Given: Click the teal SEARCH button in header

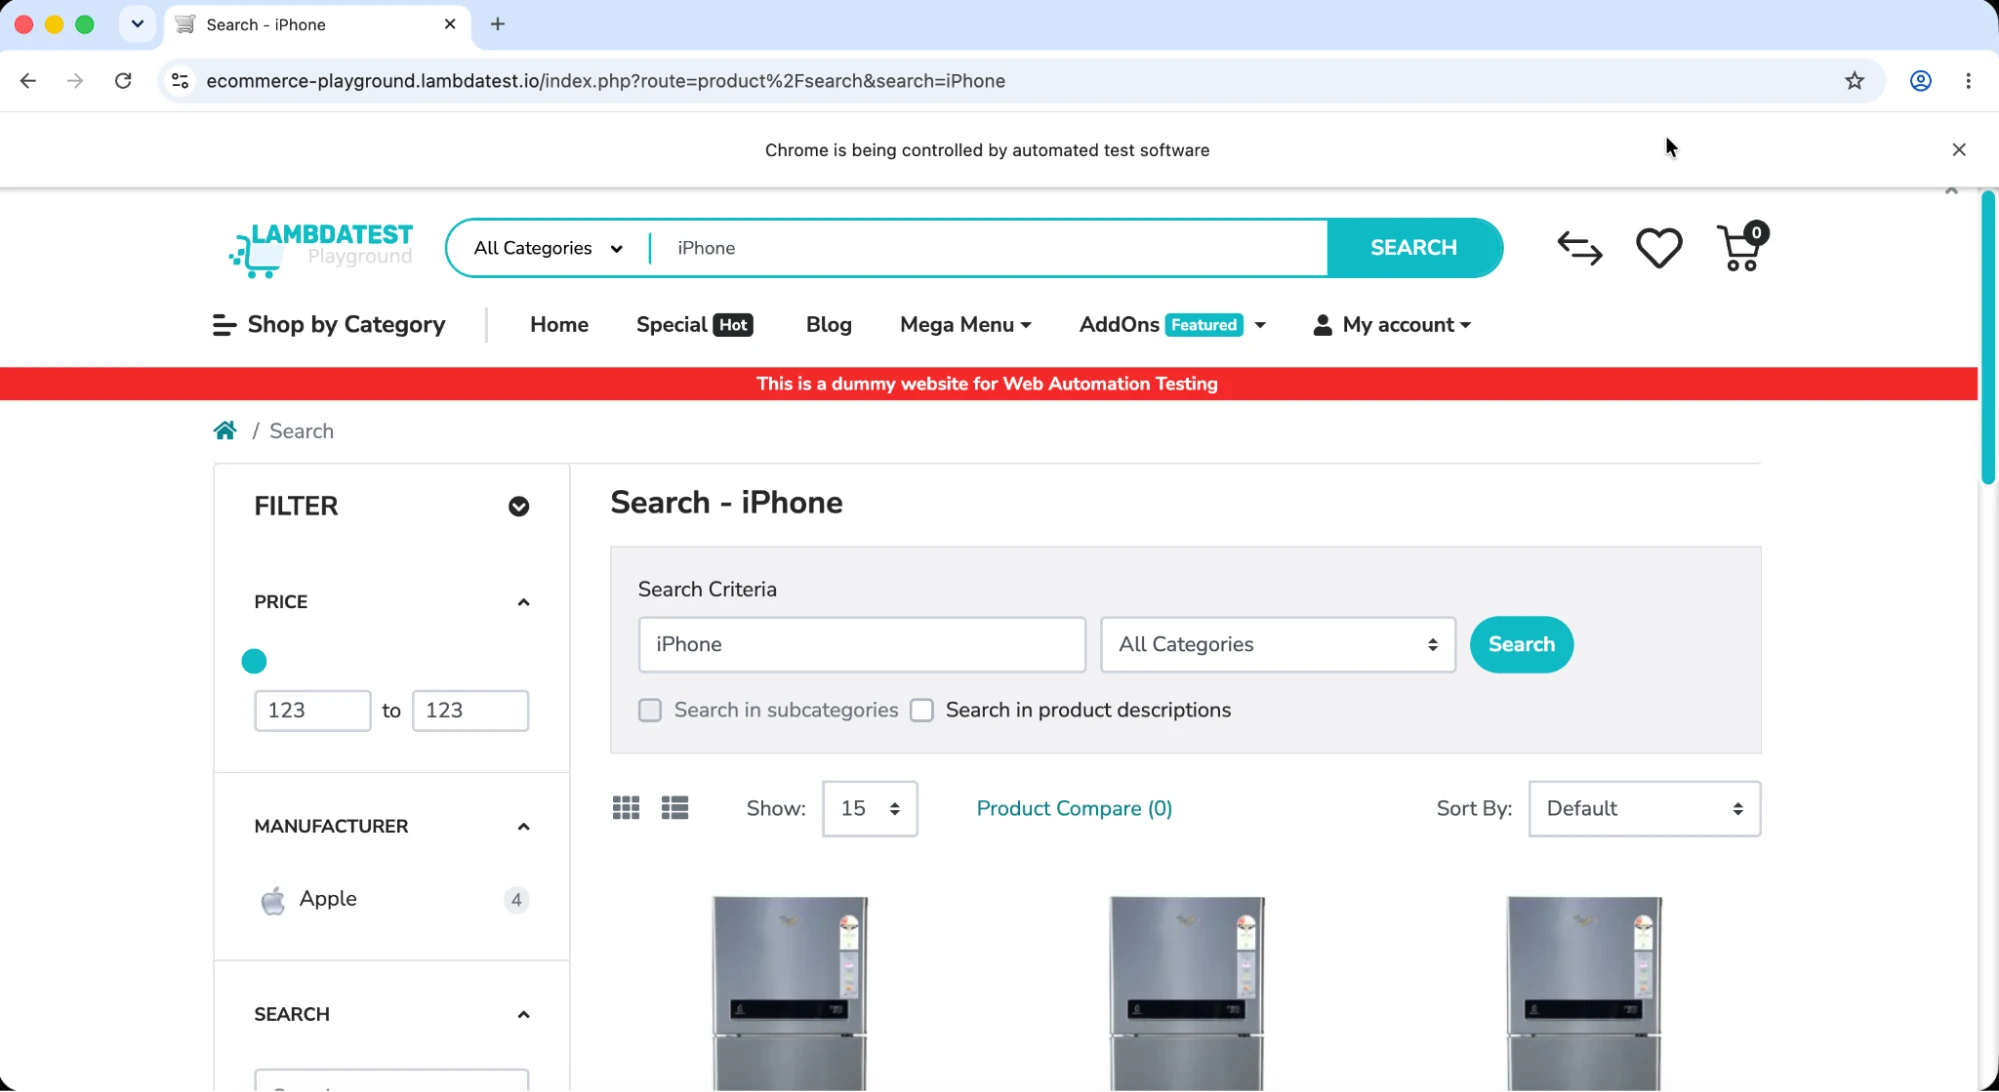Looking at the screenshot, I should [x=1414, y=248].
